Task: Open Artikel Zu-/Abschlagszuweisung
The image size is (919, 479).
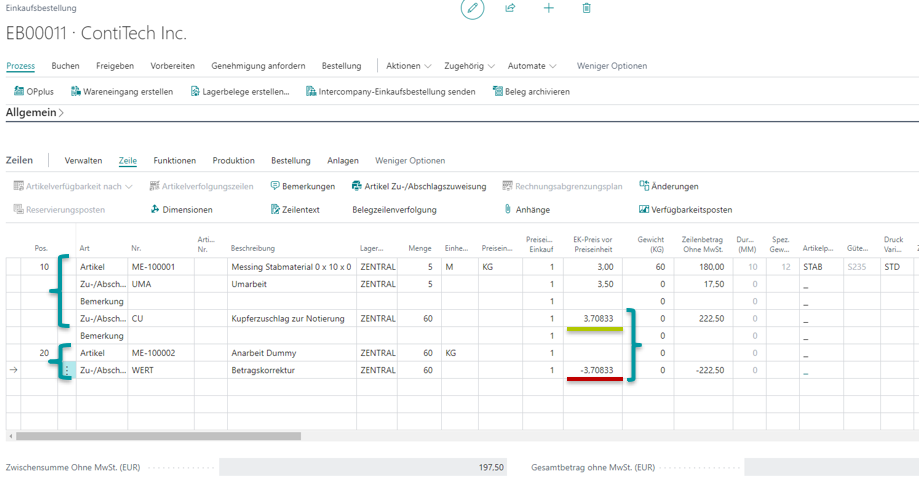Action: [x=418, y=186]
